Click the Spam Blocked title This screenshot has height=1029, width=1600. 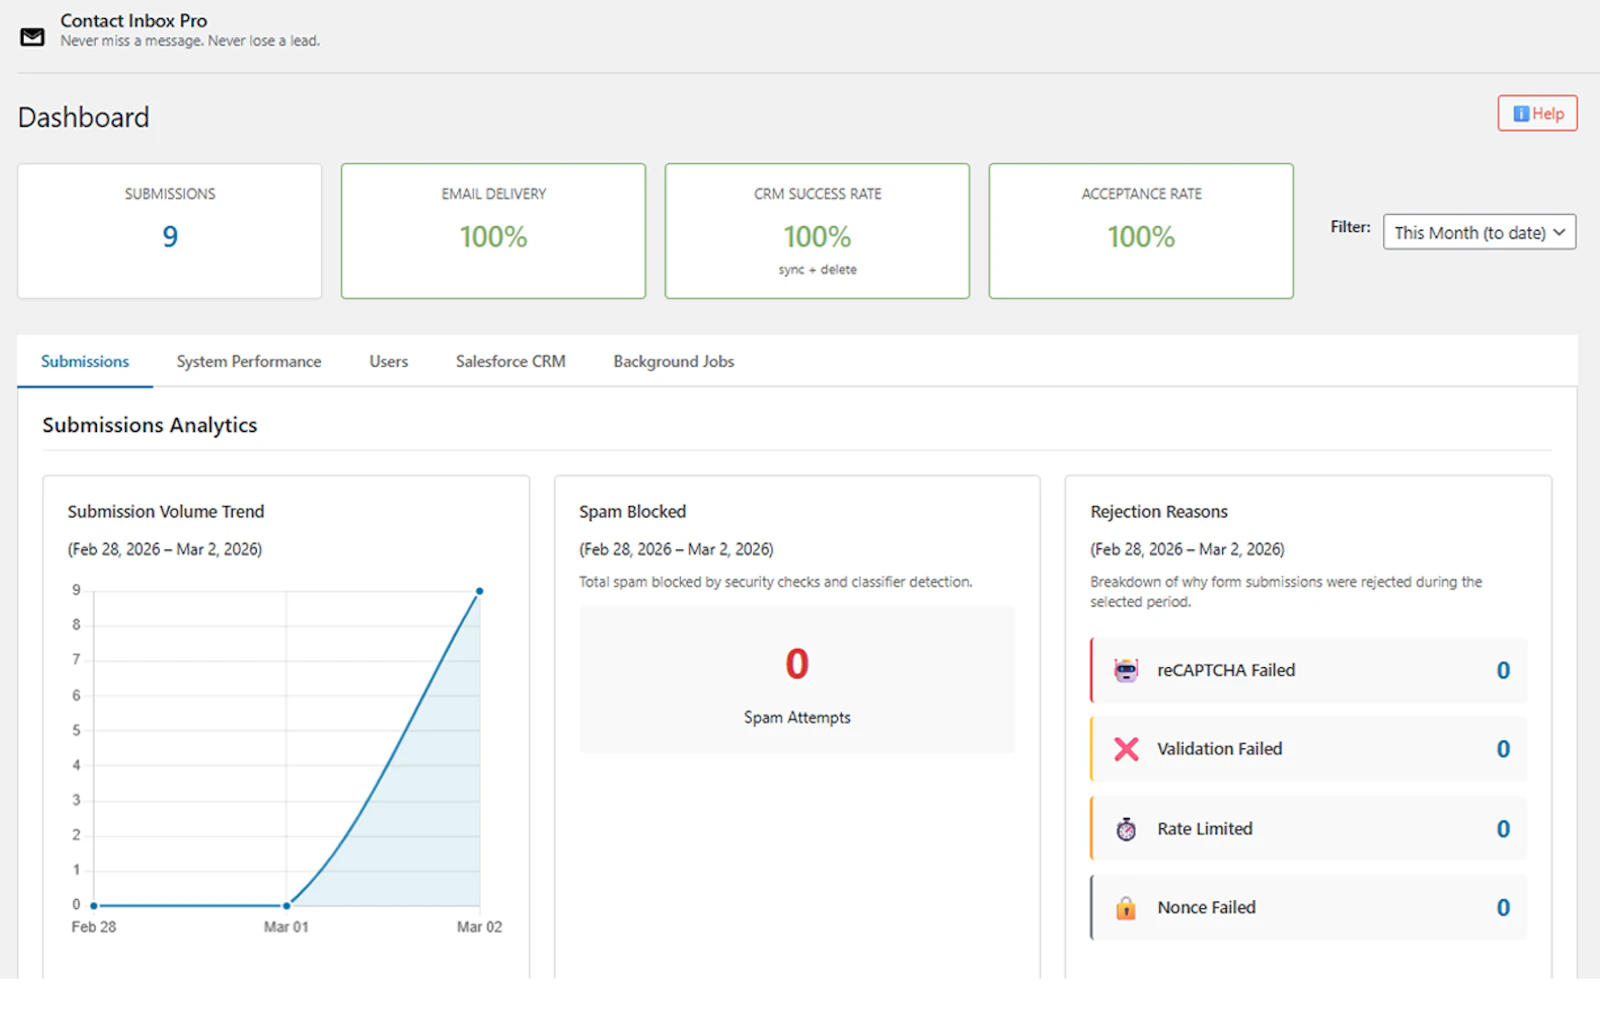click(633, 511)
